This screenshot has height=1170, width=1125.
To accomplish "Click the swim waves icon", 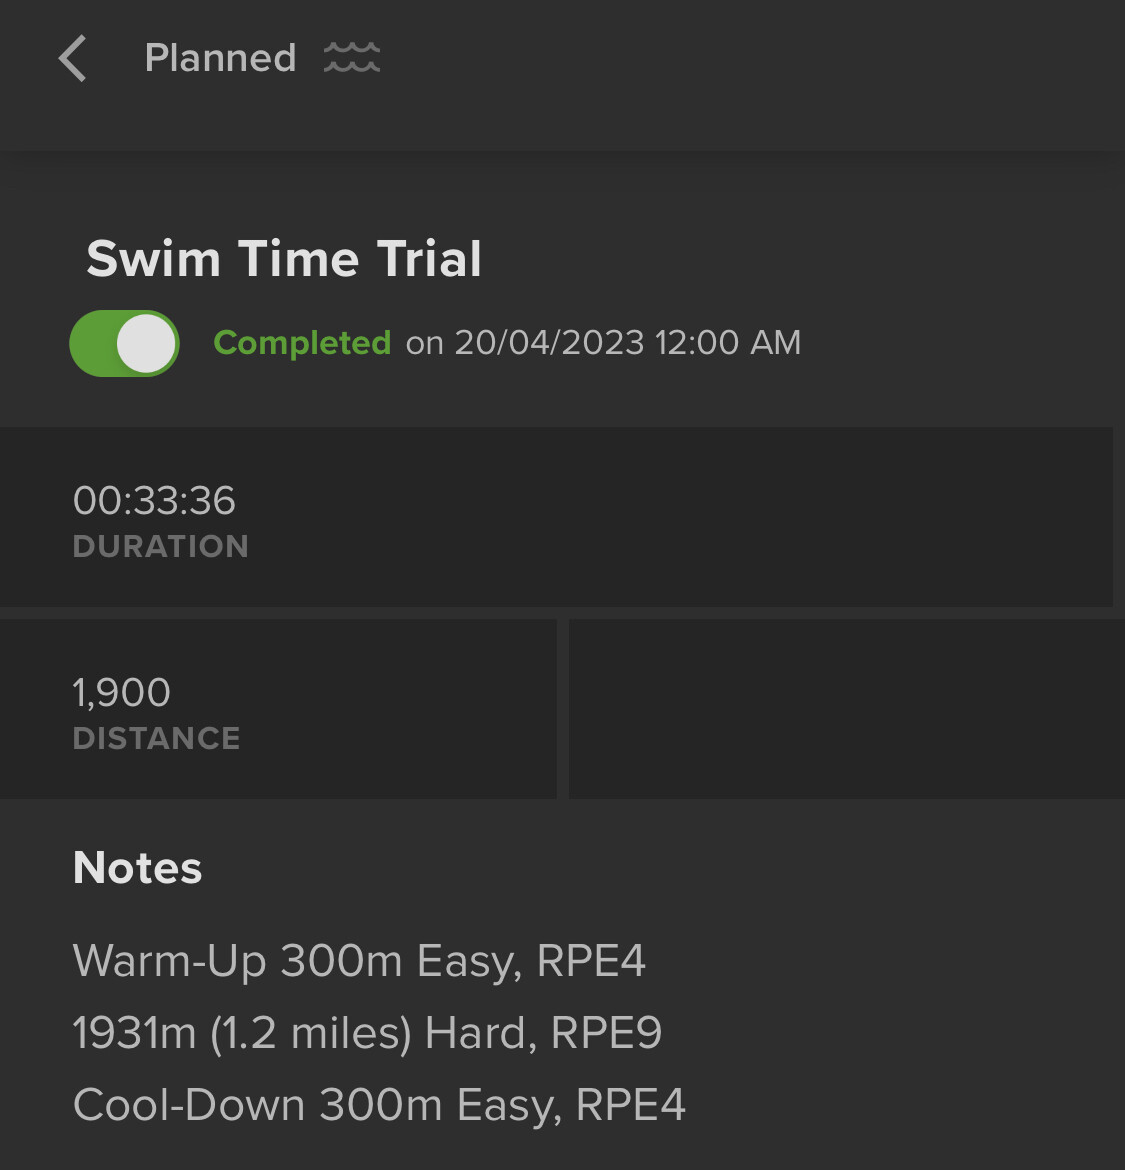I will tap(352, 58).
